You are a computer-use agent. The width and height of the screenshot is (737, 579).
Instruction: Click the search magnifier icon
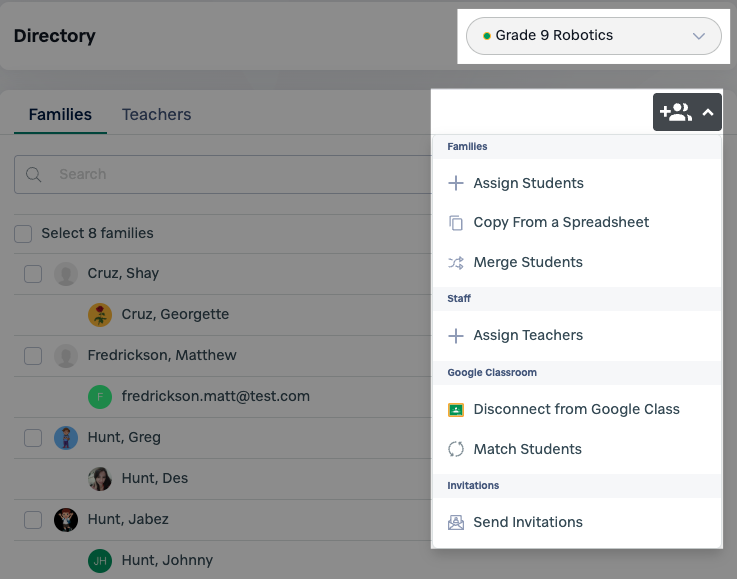33,174
